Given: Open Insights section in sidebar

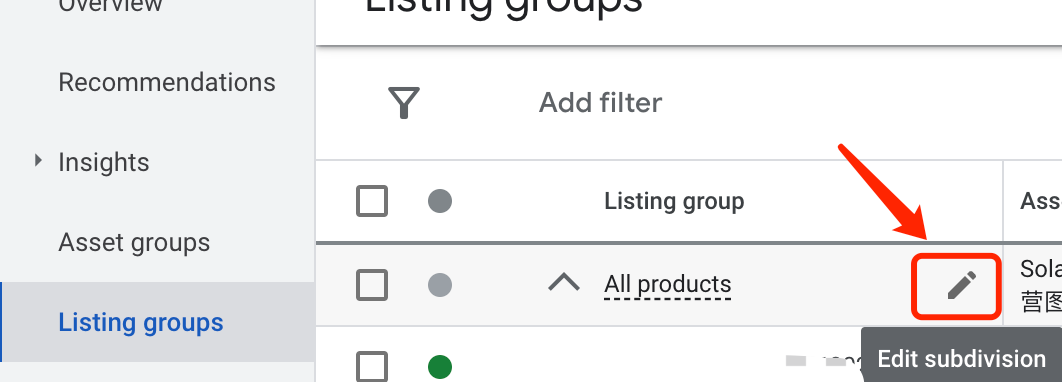Looking at the screenshot, I should pos(104,163).
